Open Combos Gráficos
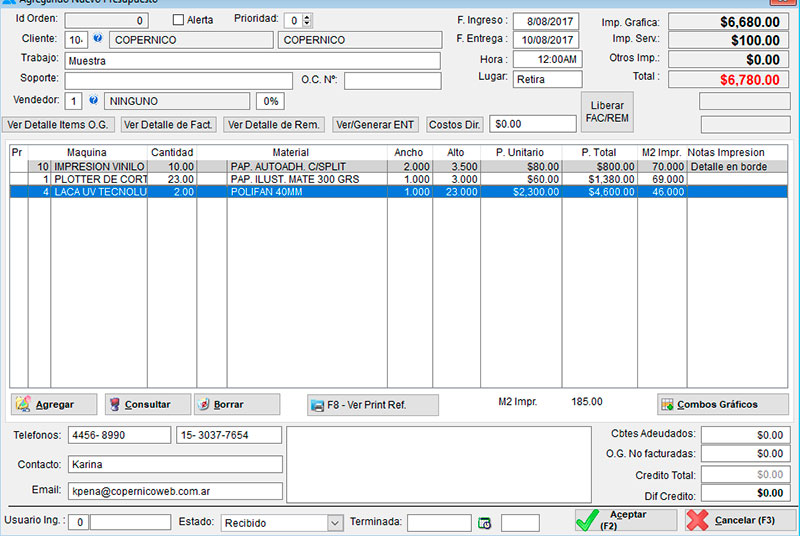The width and height of the screenshot is (800, 536). pyautogui.click(x=722, y=405)
